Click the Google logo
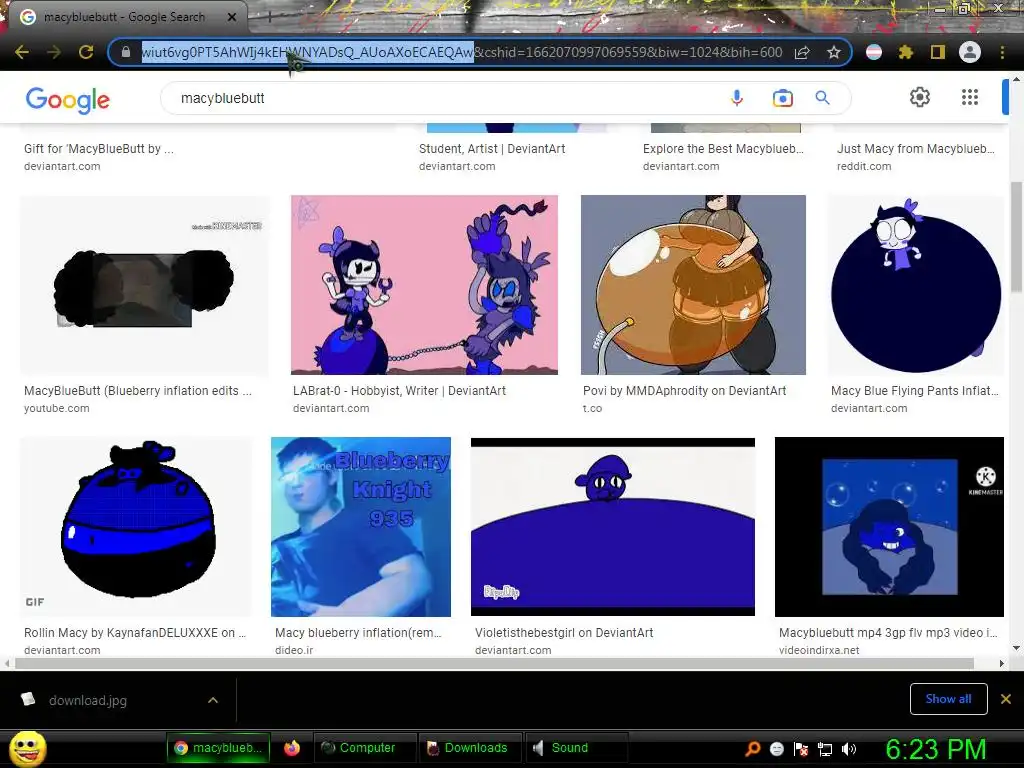This screenshot has width=1024, height=768. click(68, 100)
